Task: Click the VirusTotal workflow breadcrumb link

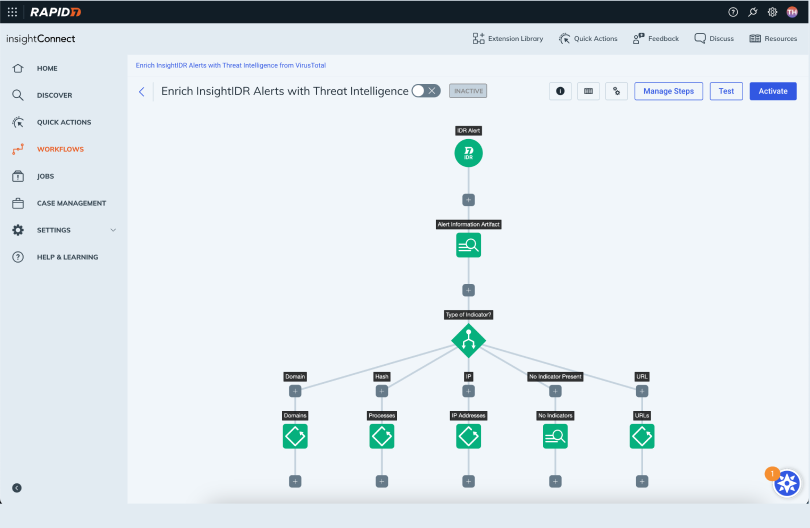Action: tap(230, 66)
